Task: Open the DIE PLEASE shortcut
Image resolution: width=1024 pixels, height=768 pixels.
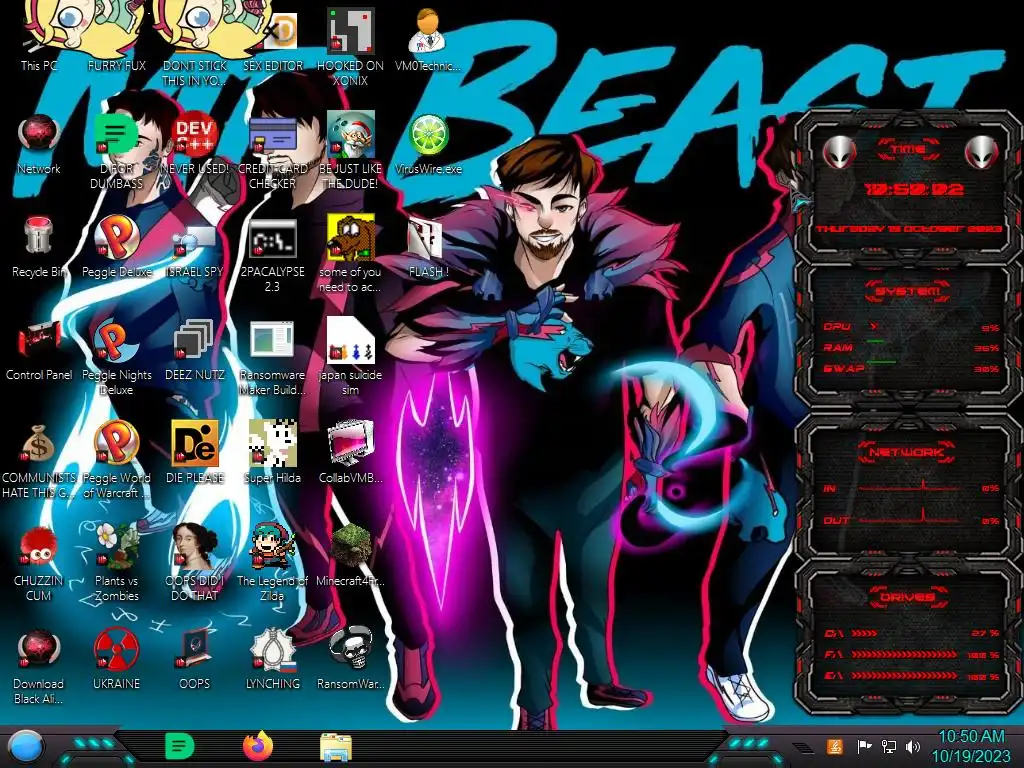Action: point(195,453)
